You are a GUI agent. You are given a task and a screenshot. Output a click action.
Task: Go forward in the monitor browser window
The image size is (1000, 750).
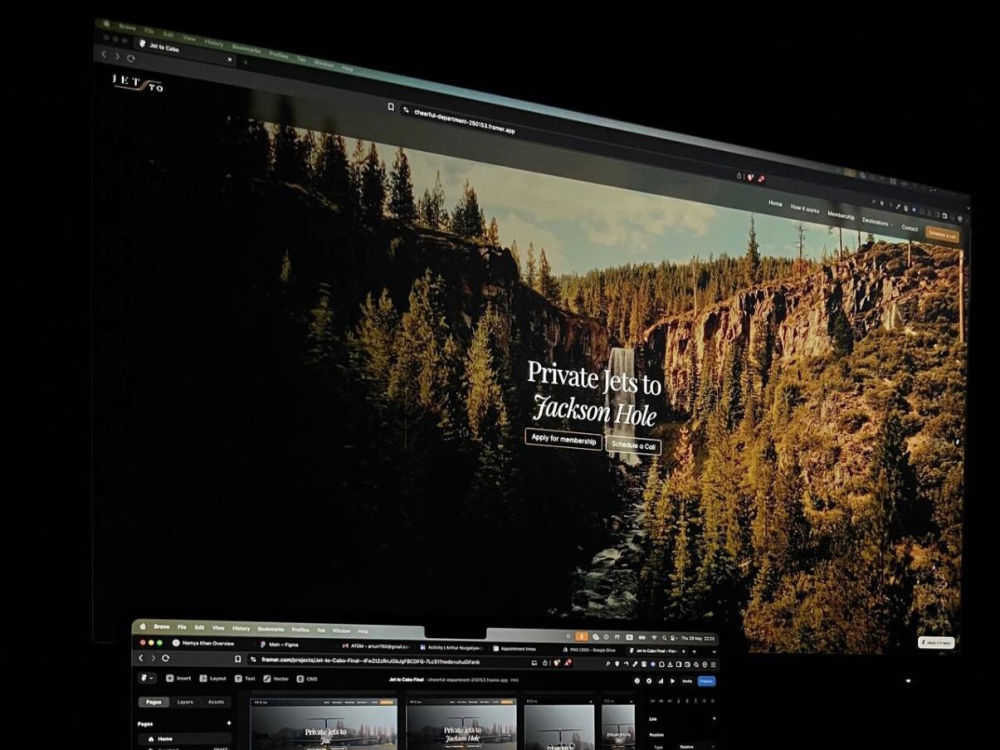tap(117, 56)
